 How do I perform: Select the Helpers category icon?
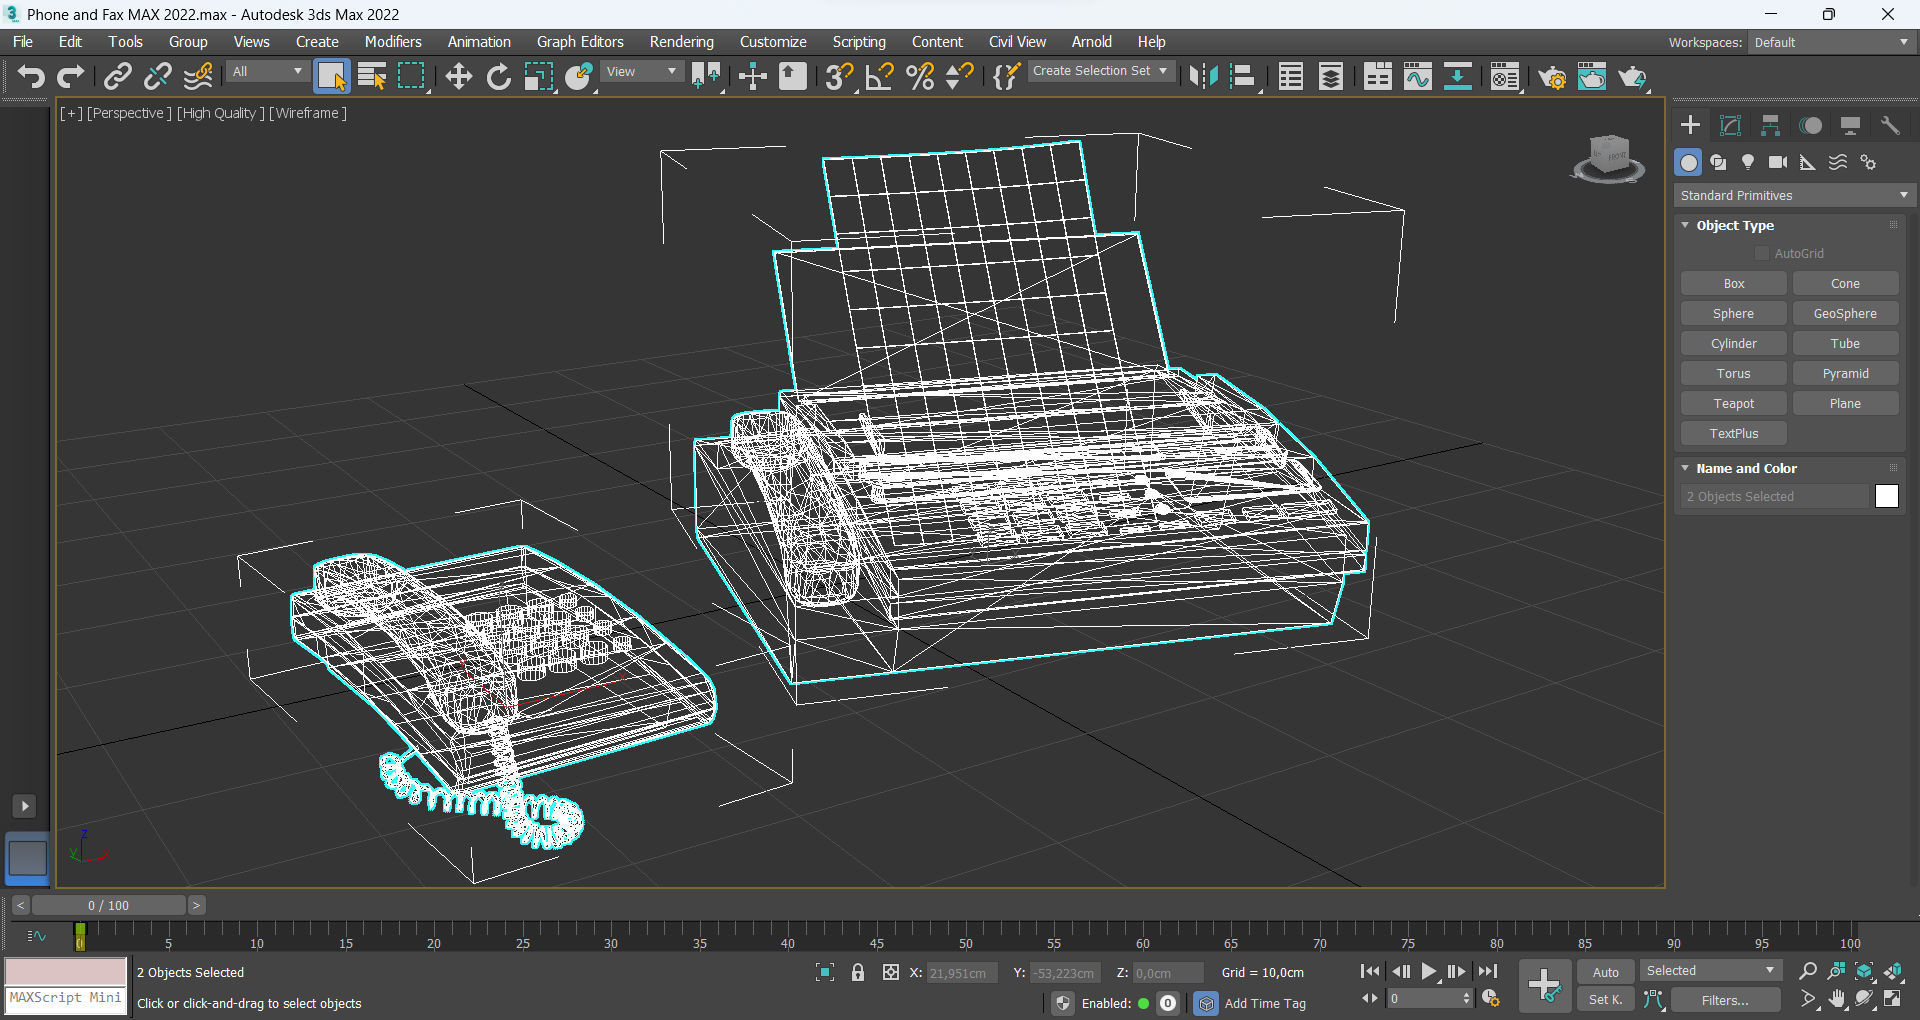pos(1808,162)
